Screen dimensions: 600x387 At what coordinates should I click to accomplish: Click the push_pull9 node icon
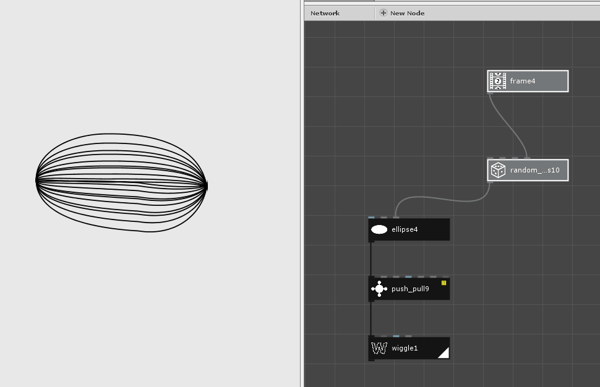[x=379, y=289]
